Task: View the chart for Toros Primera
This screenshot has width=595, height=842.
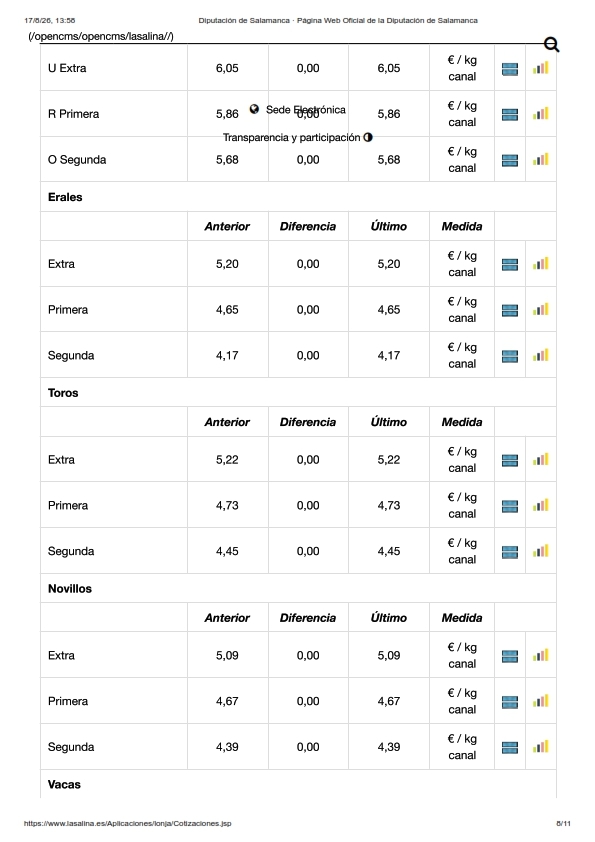Action: 541,505
